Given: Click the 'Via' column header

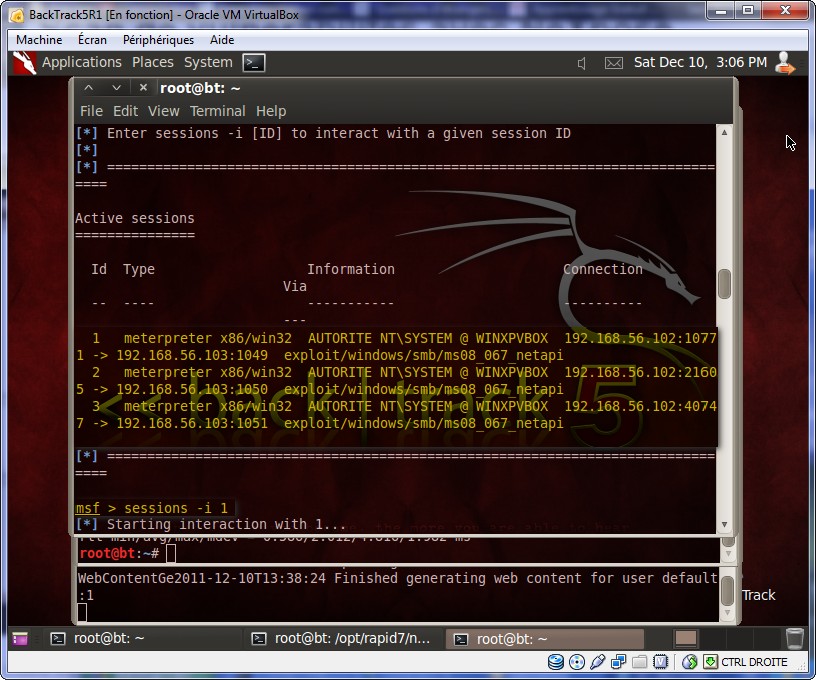Looking at the screenshot, I should coord(295,287).
